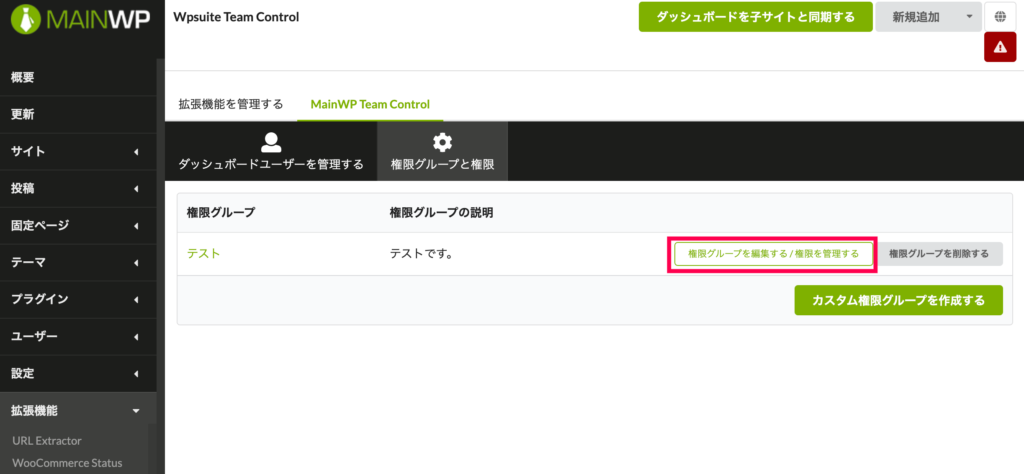Open 権限グループと権限 tab
1024x474 pixels.
(442, 151)
